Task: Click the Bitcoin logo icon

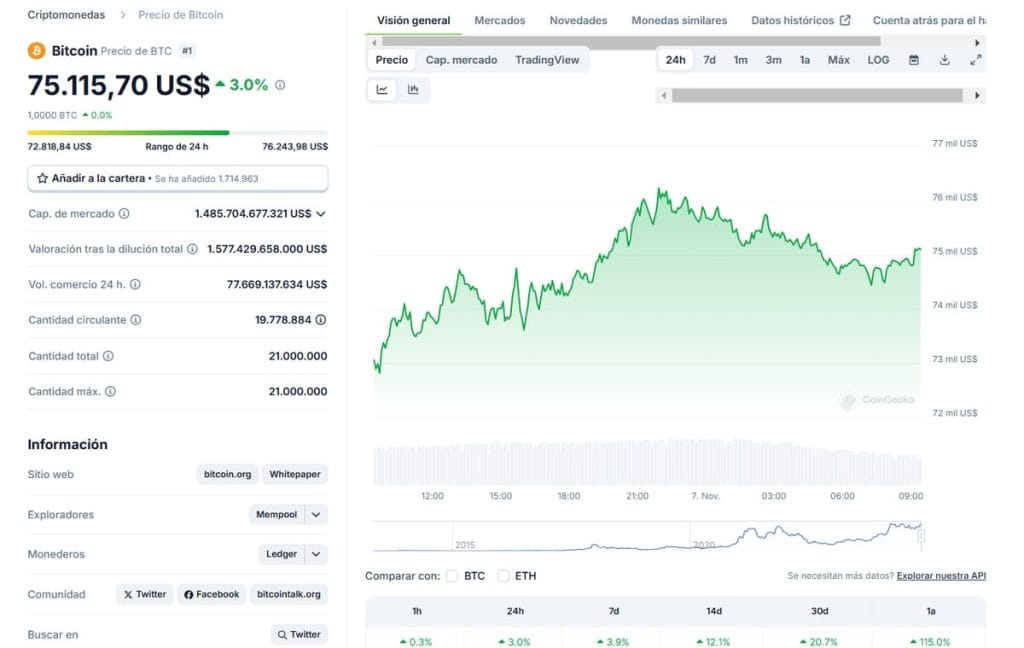Action: pos(37,50)
